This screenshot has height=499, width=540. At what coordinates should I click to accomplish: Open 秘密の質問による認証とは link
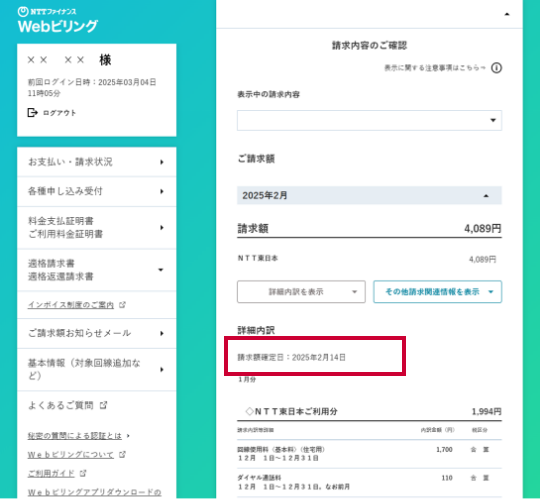(75, 436)
